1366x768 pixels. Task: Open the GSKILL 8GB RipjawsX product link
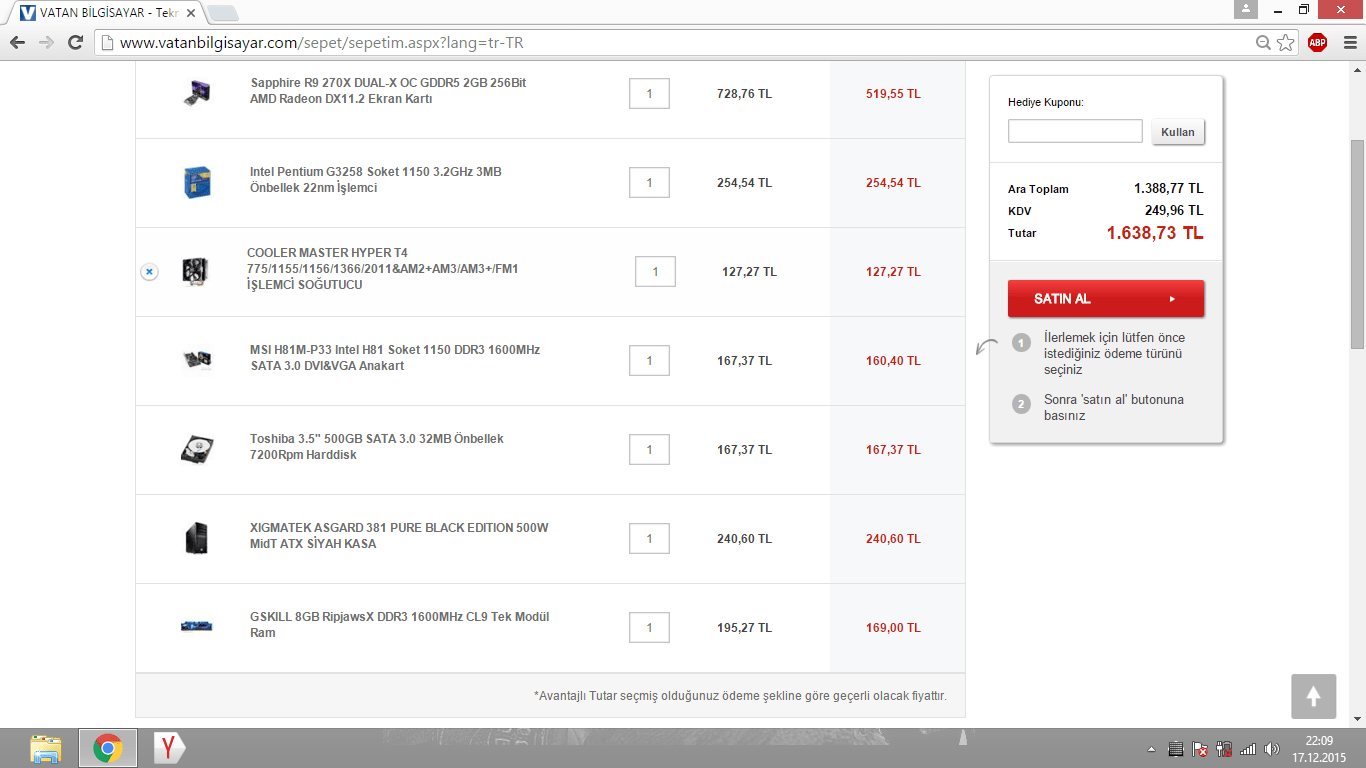(x=400, y=625)
